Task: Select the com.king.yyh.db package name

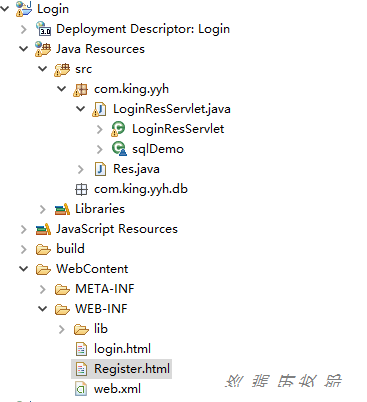Action: 141,189
